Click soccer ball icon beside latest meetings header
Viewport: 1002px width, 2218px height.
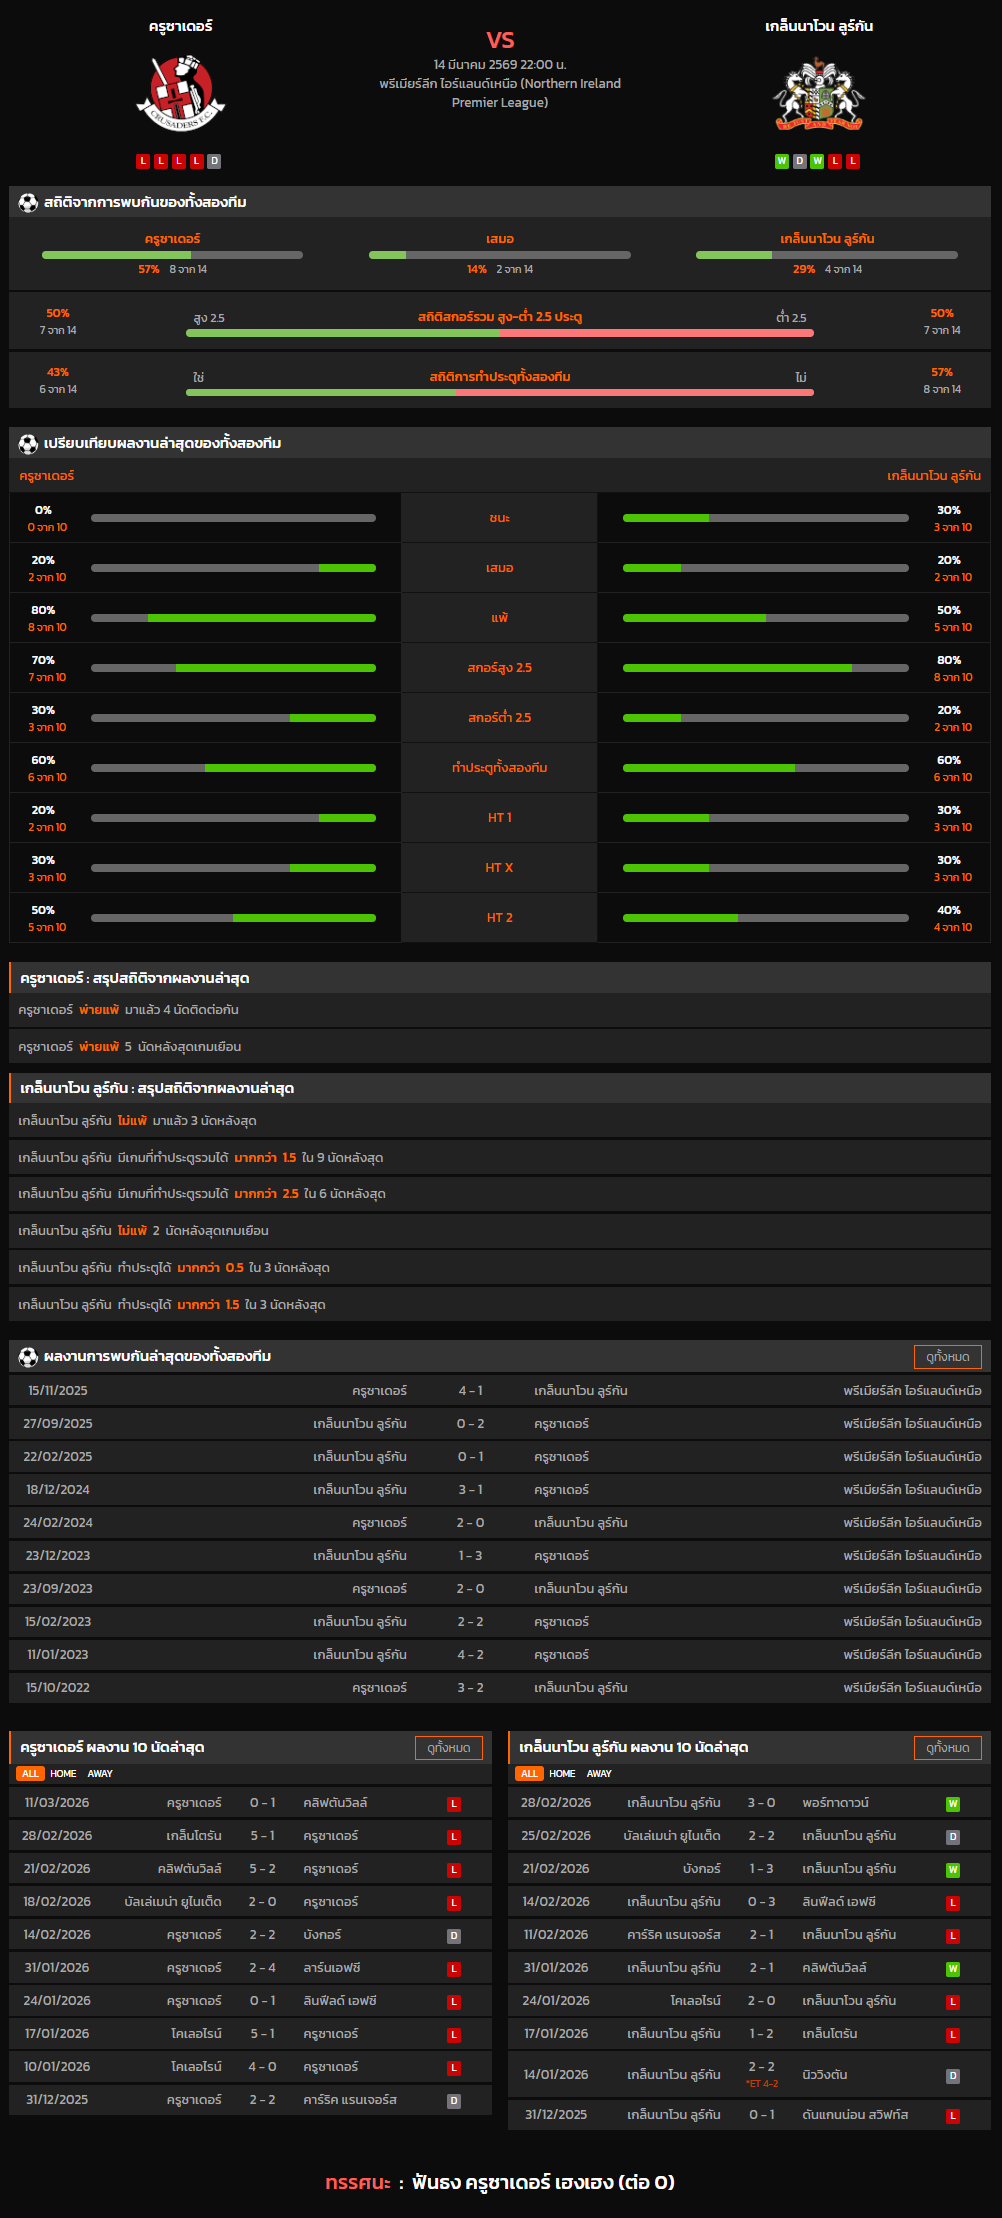click(28, 1357)
